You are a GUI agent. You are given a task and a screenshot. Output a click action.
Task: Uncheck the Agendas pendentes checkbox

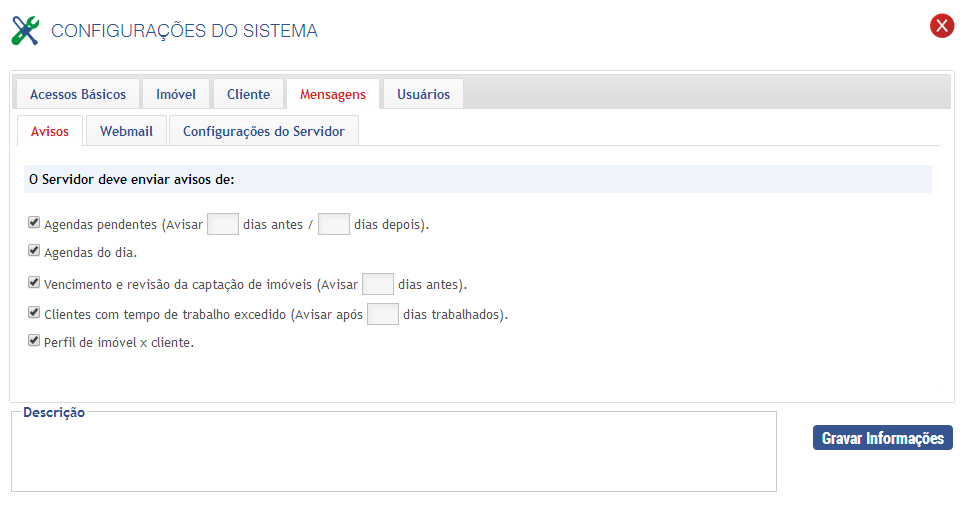click(x=34, y=223)
